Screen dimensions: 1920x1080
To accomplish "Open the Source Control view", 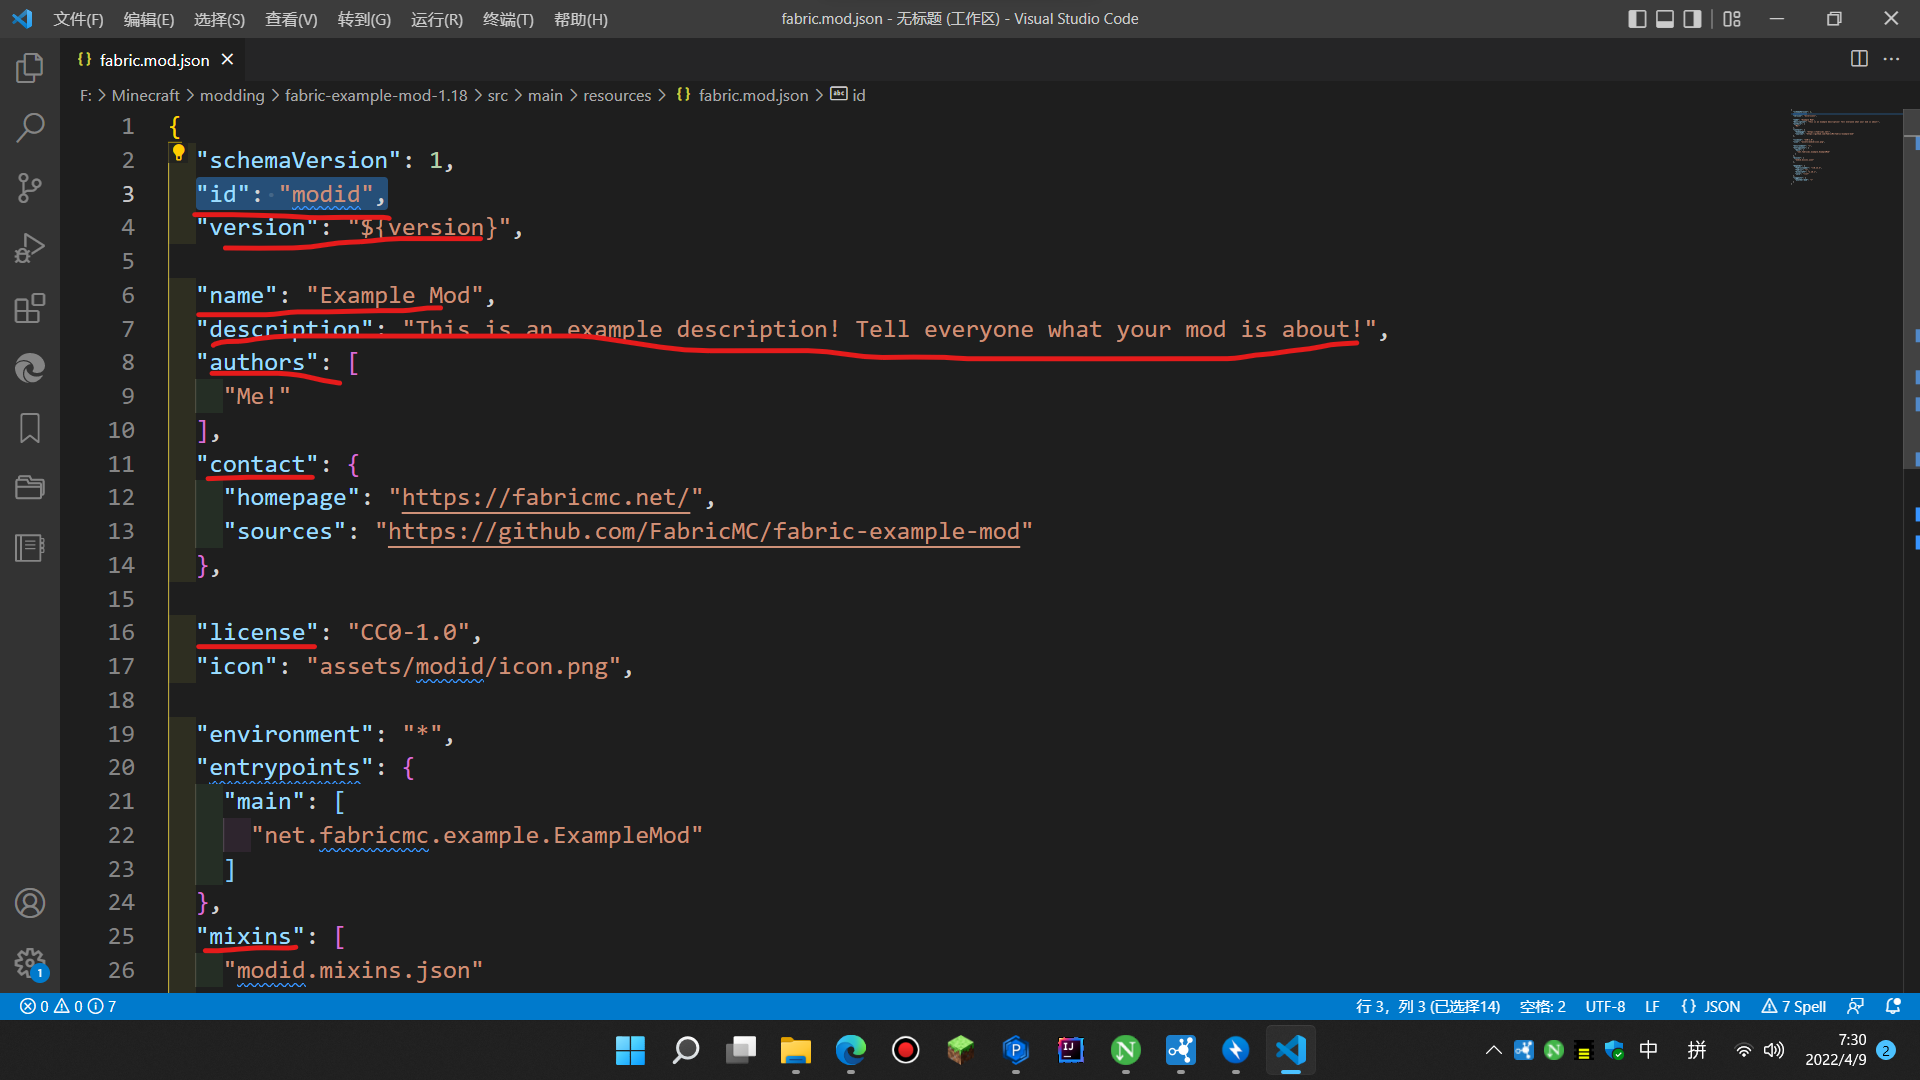I will pos(30,188).
